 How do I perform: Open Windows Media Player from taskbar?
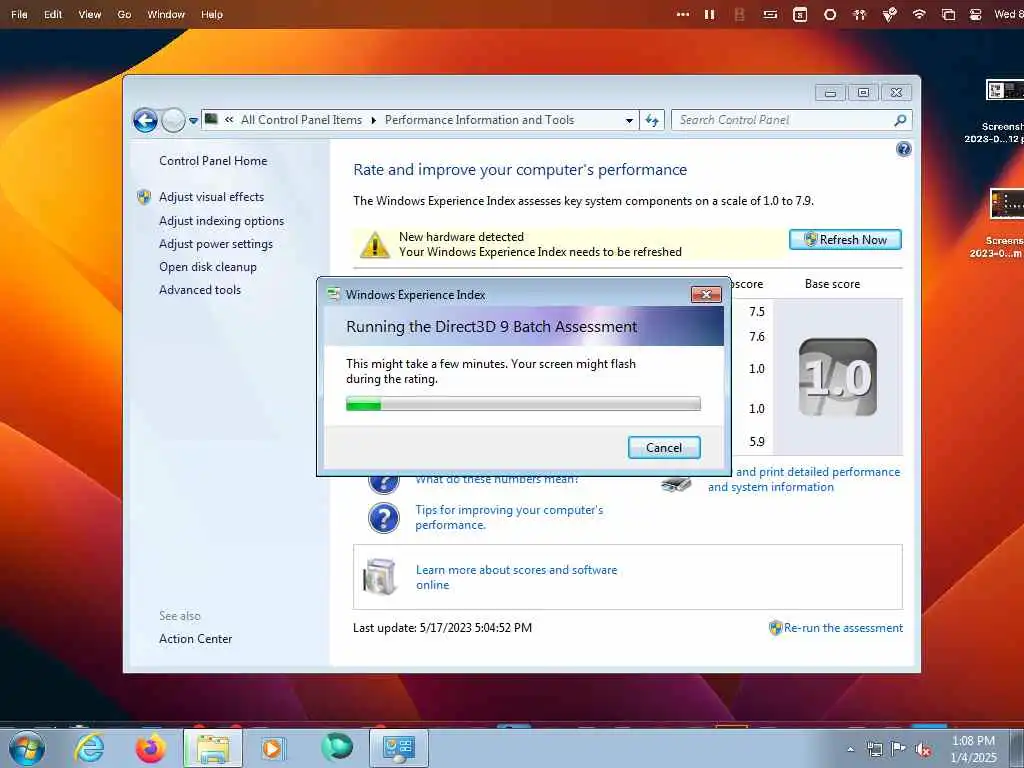(272, 748)
